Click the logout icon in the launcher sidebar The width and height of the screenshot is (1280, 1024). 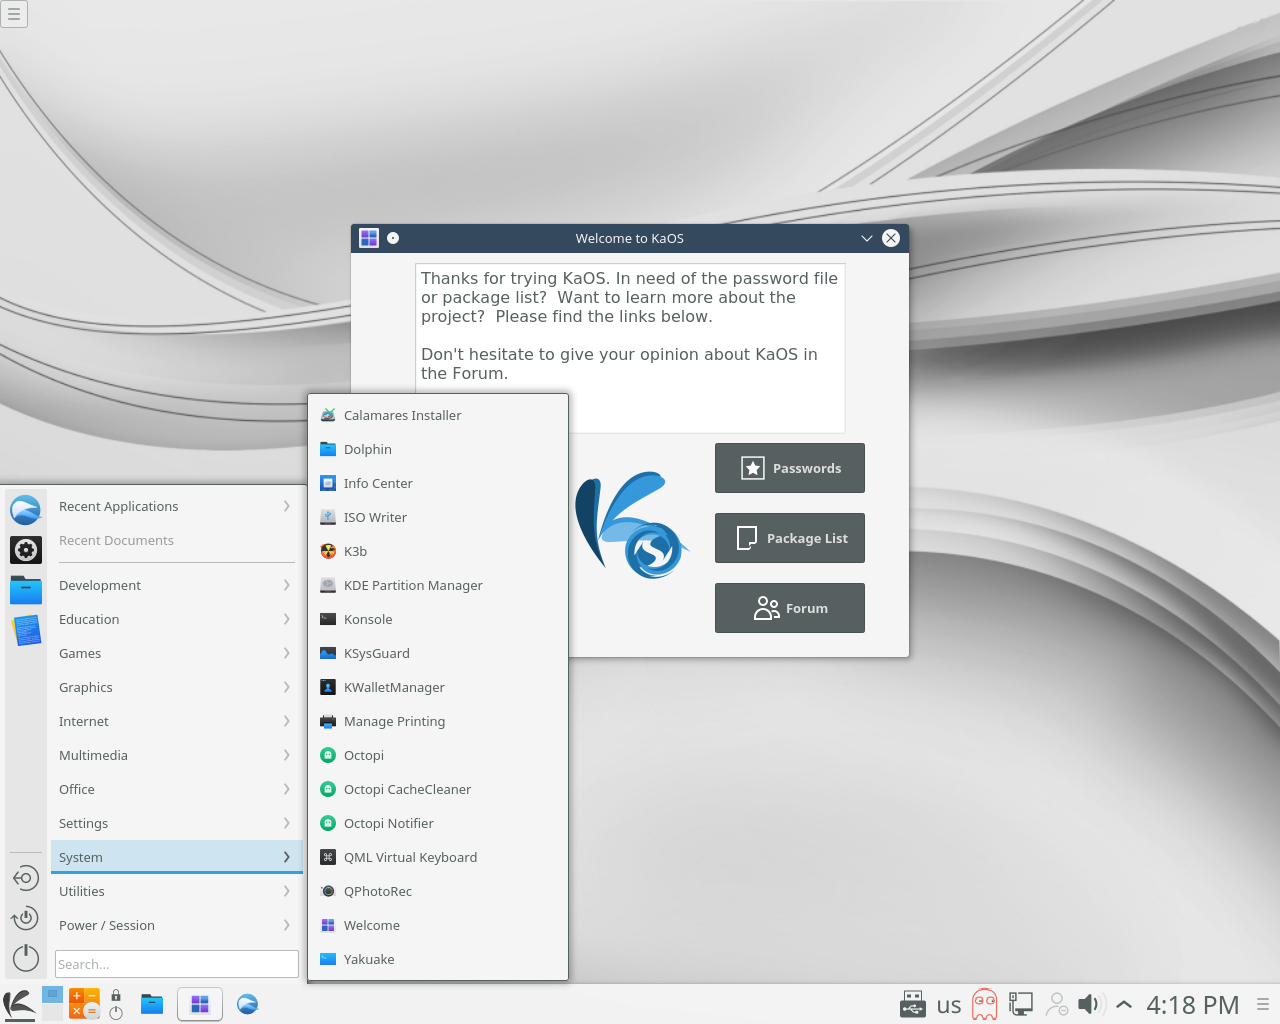pyautogui.click(x=26, y=878)
